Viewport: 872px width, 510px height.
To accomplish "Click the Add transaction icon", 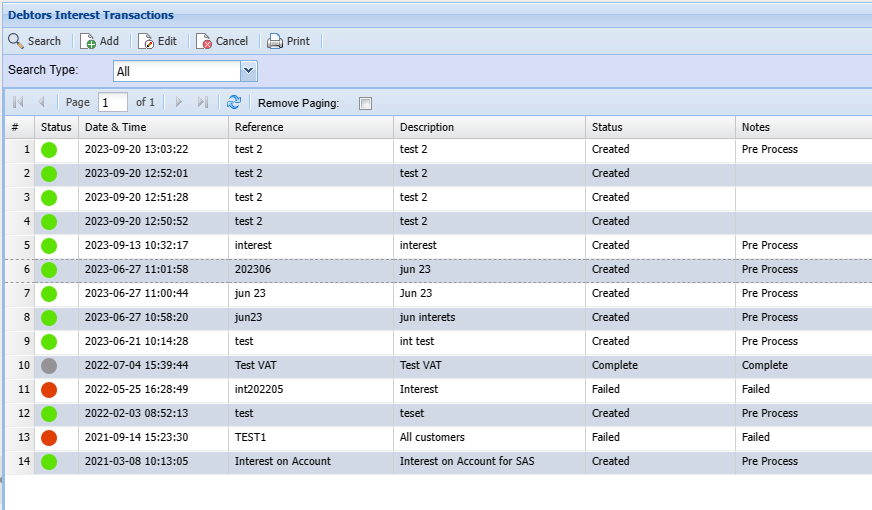I will (88, 41).
